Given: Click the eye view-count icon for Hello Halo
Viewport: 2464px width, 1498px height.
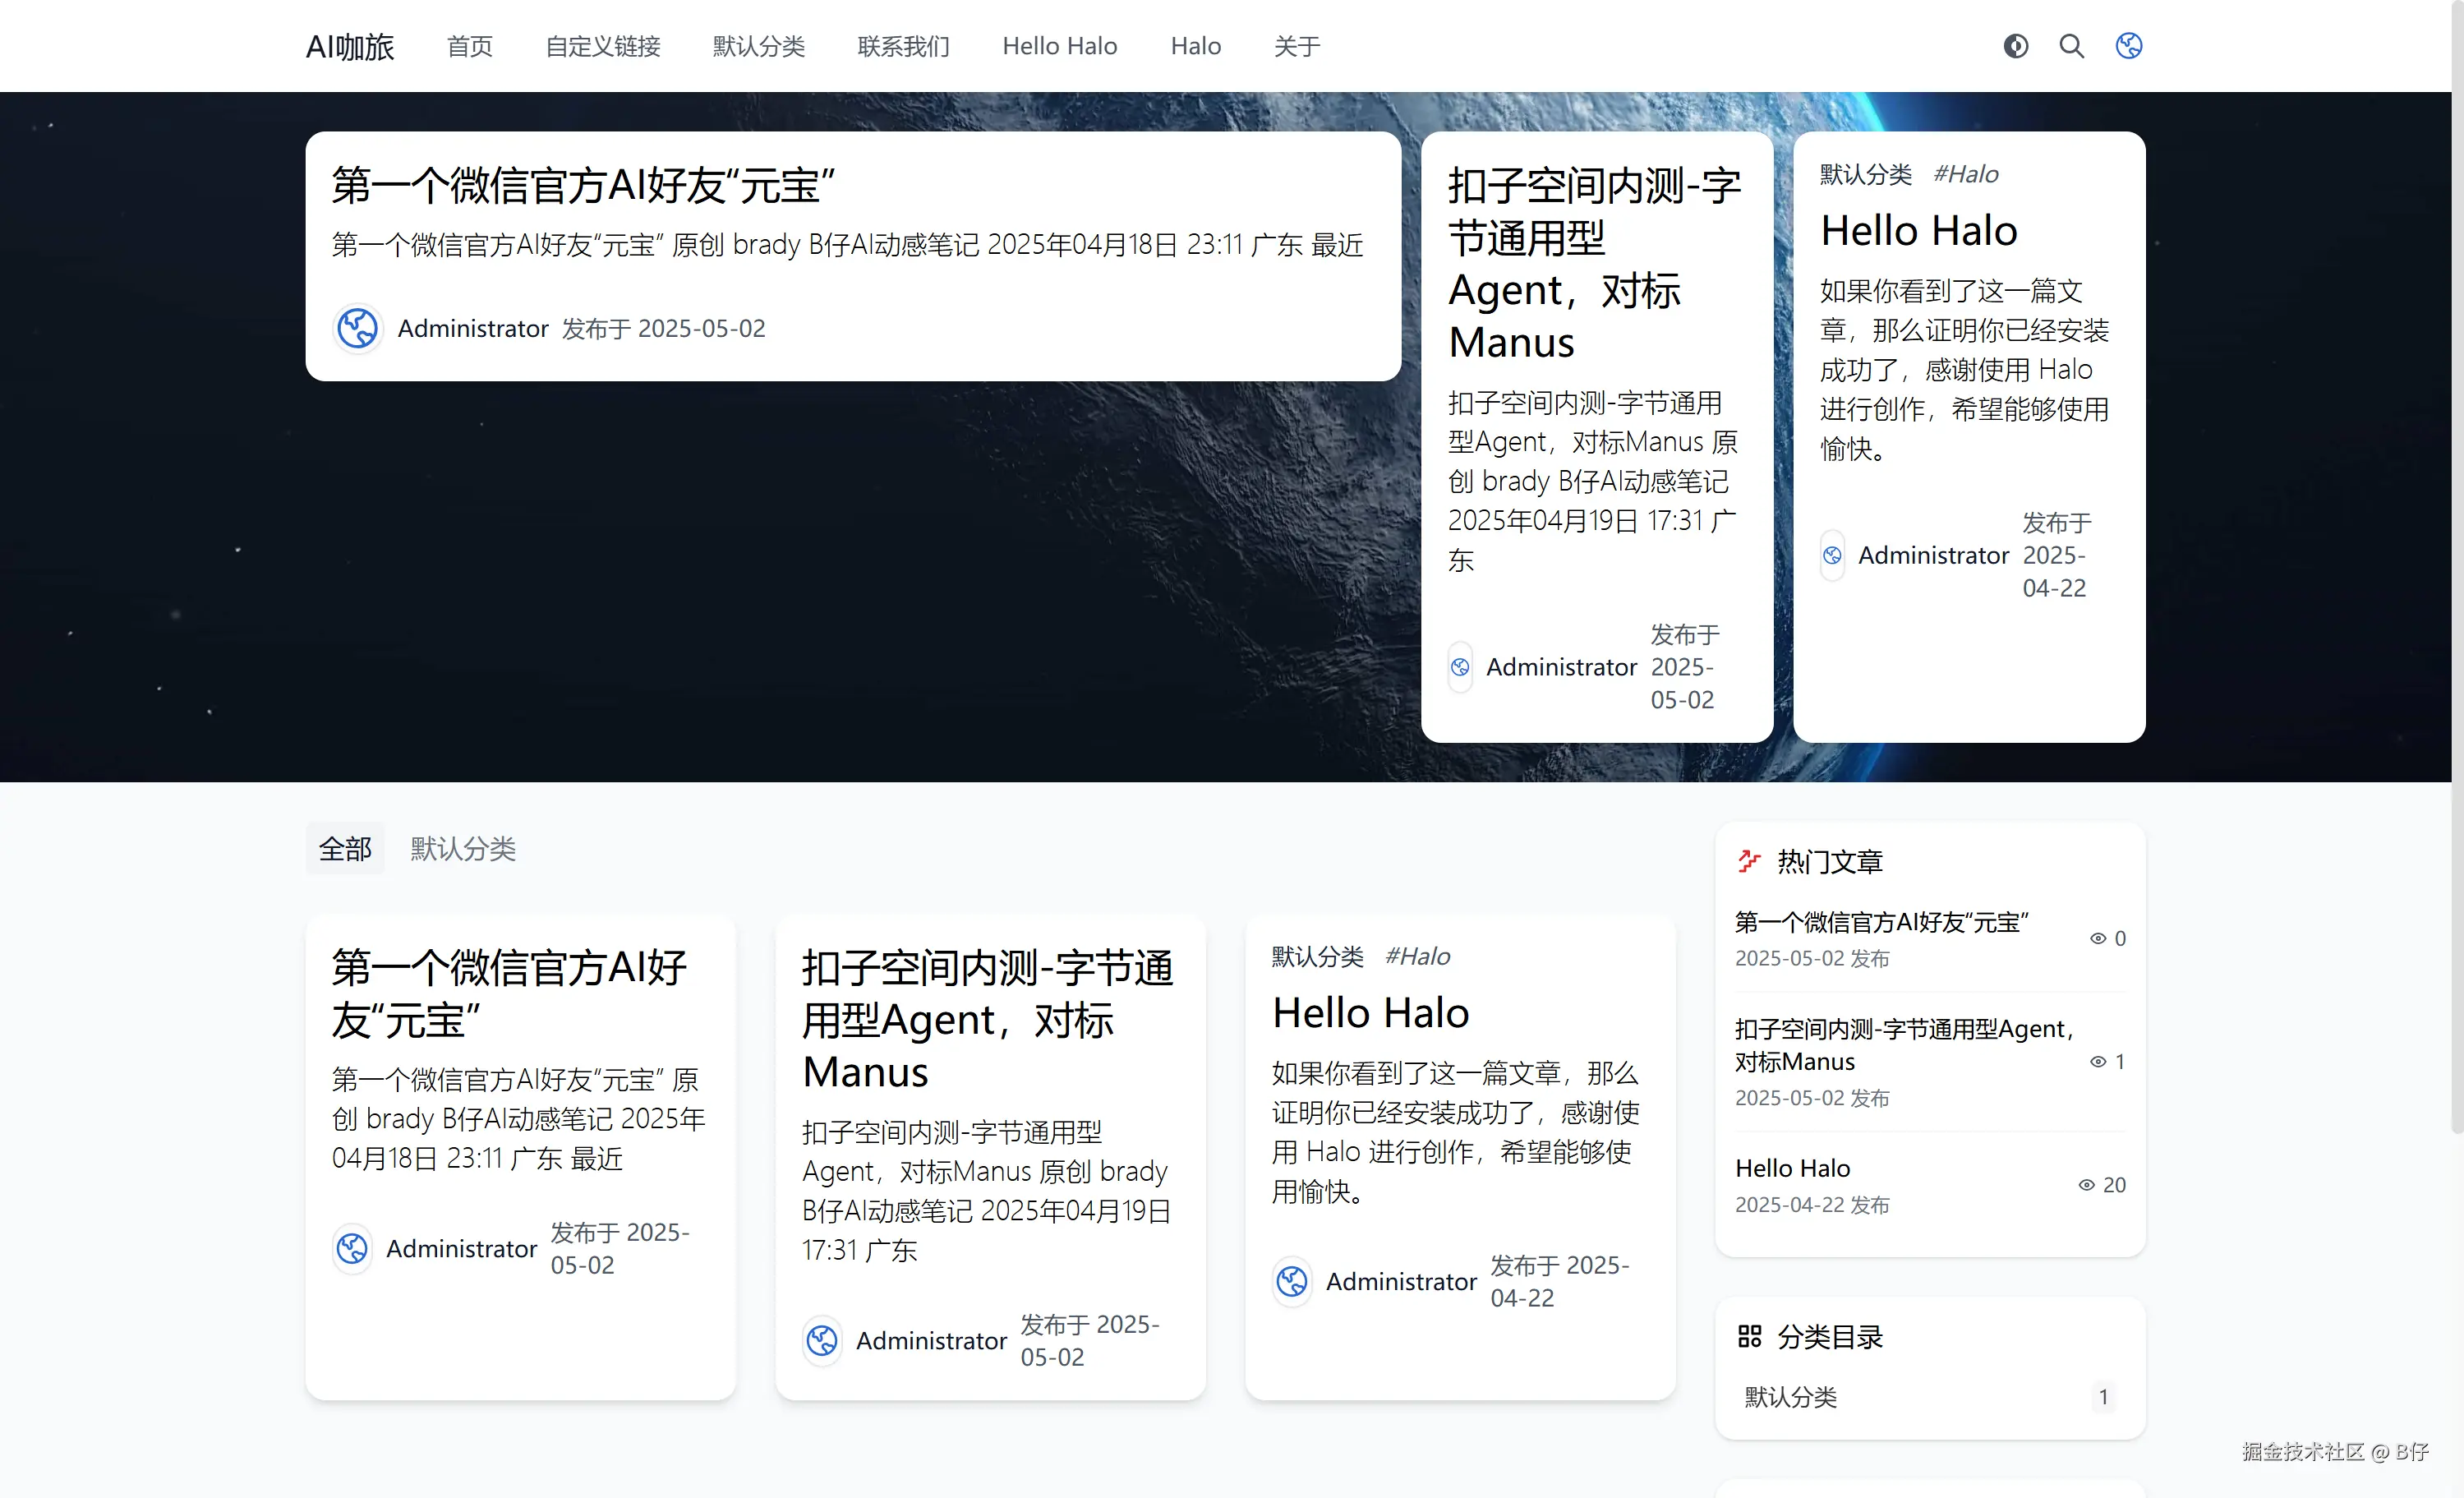Looking at the screenshot, I should click(2086, 1185).
